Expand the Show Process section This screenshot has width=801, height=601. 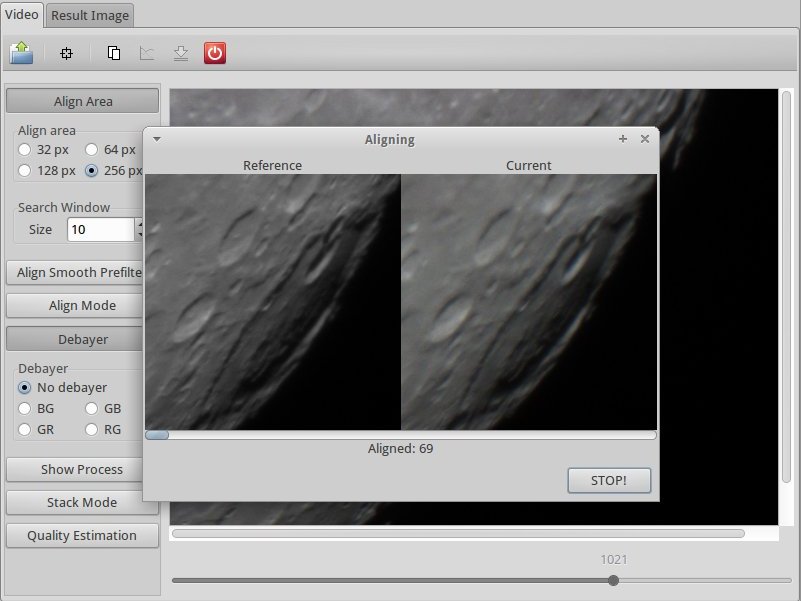coord(75,469)
